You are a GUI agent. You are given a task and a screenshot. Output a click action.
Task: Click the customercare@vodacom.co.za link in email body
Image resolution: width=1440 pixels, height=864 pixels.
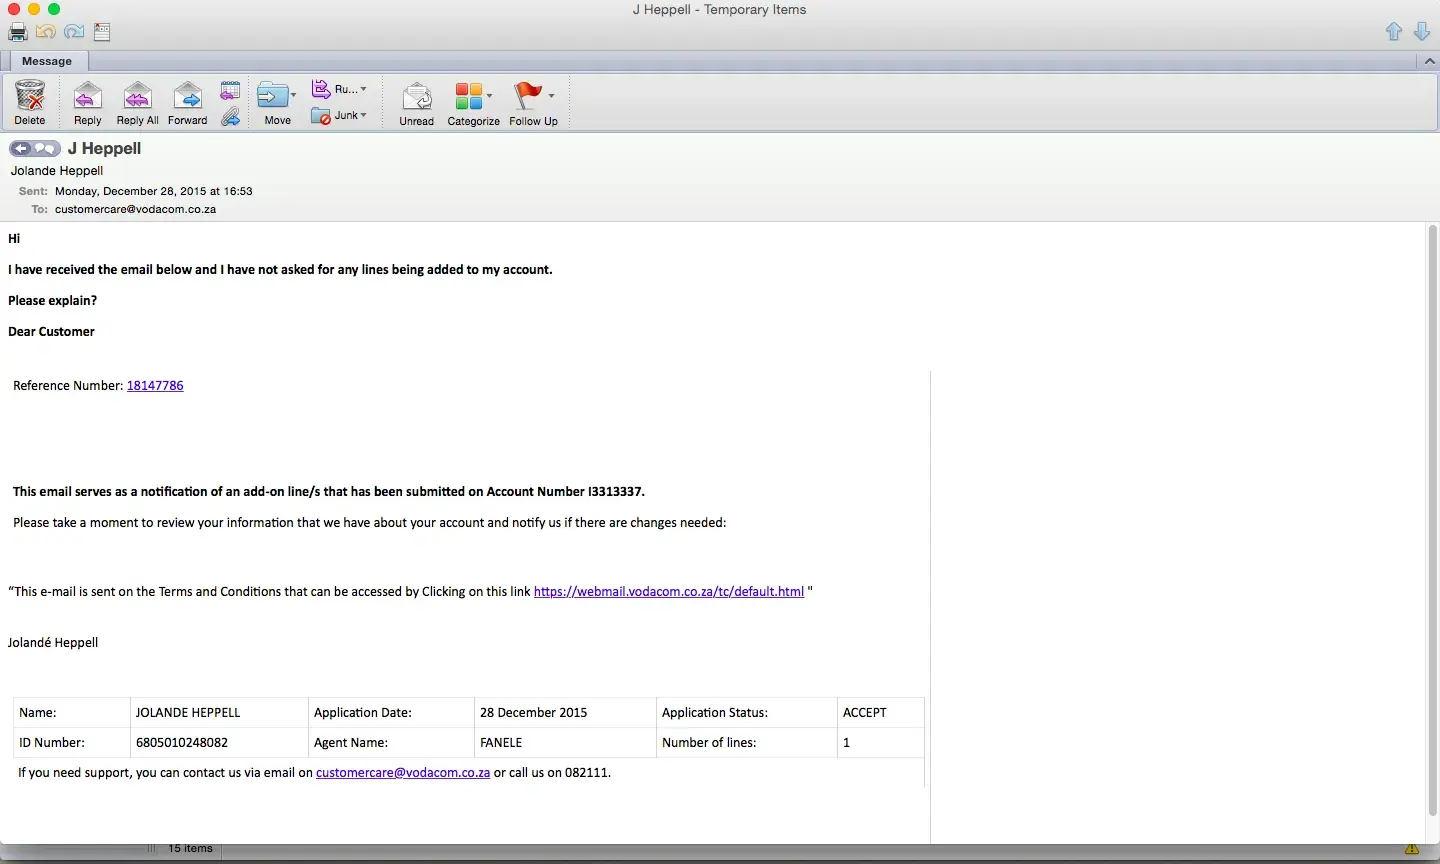(x=402, y=773)
